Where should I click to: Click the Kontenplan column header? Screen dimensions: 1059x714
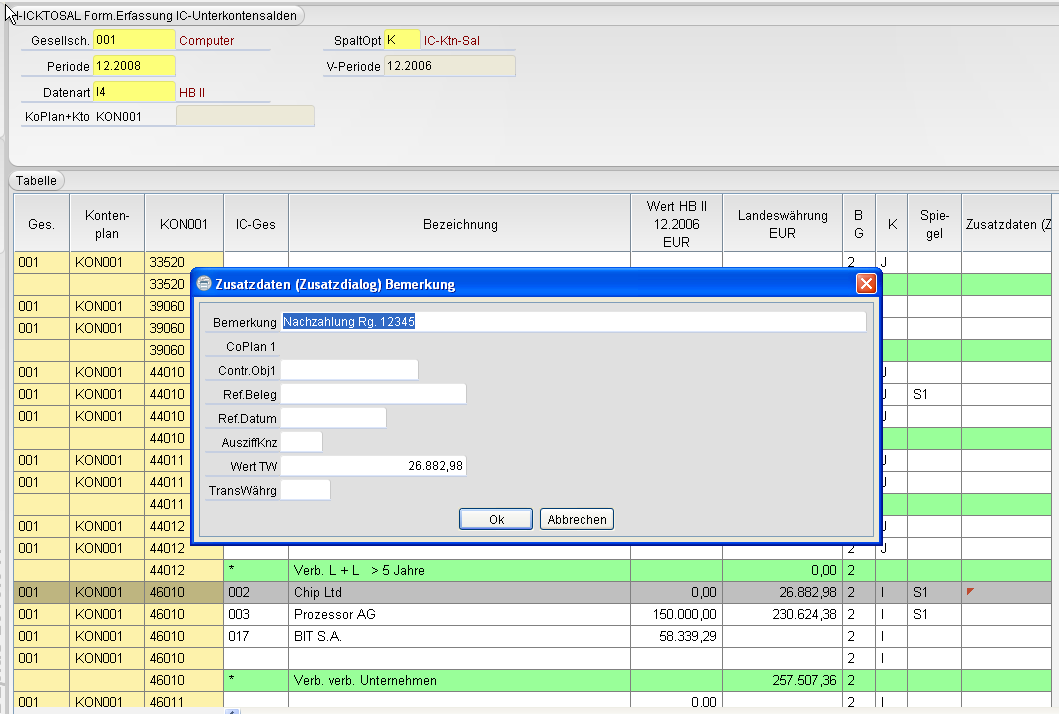click(x=107, y=224)
